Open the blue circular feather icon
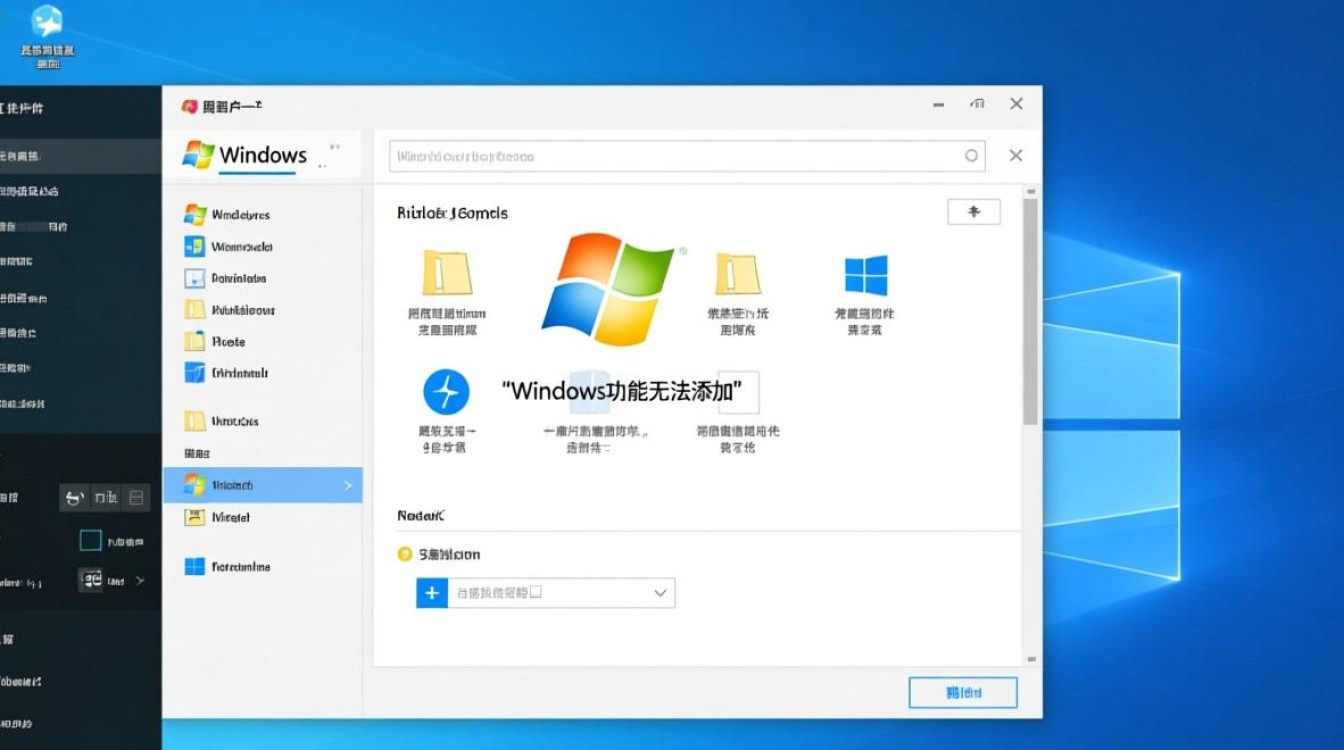This screenshot has width=1344, height=750. click(x=445, y=390)
